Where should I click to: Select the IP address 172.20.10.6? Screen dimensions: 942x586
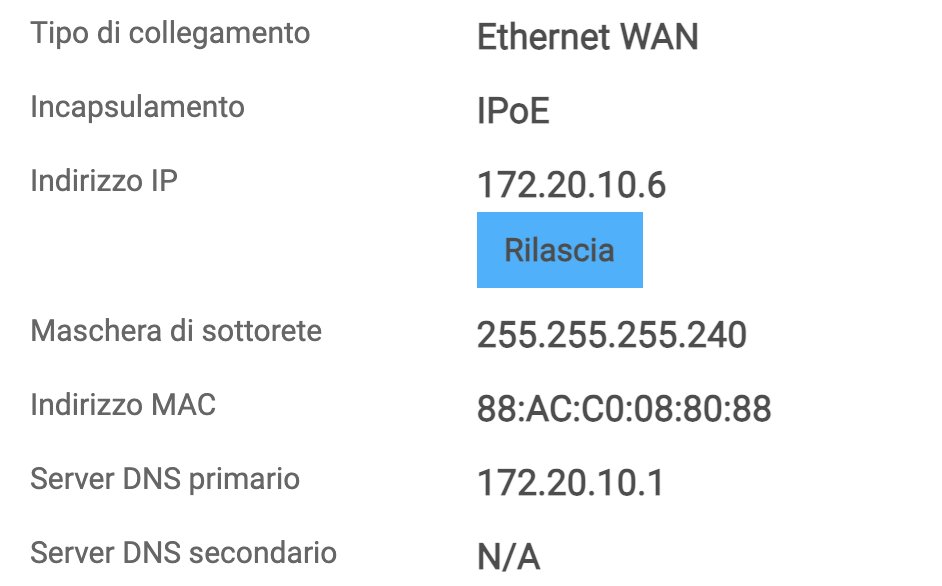pos(571,186)
